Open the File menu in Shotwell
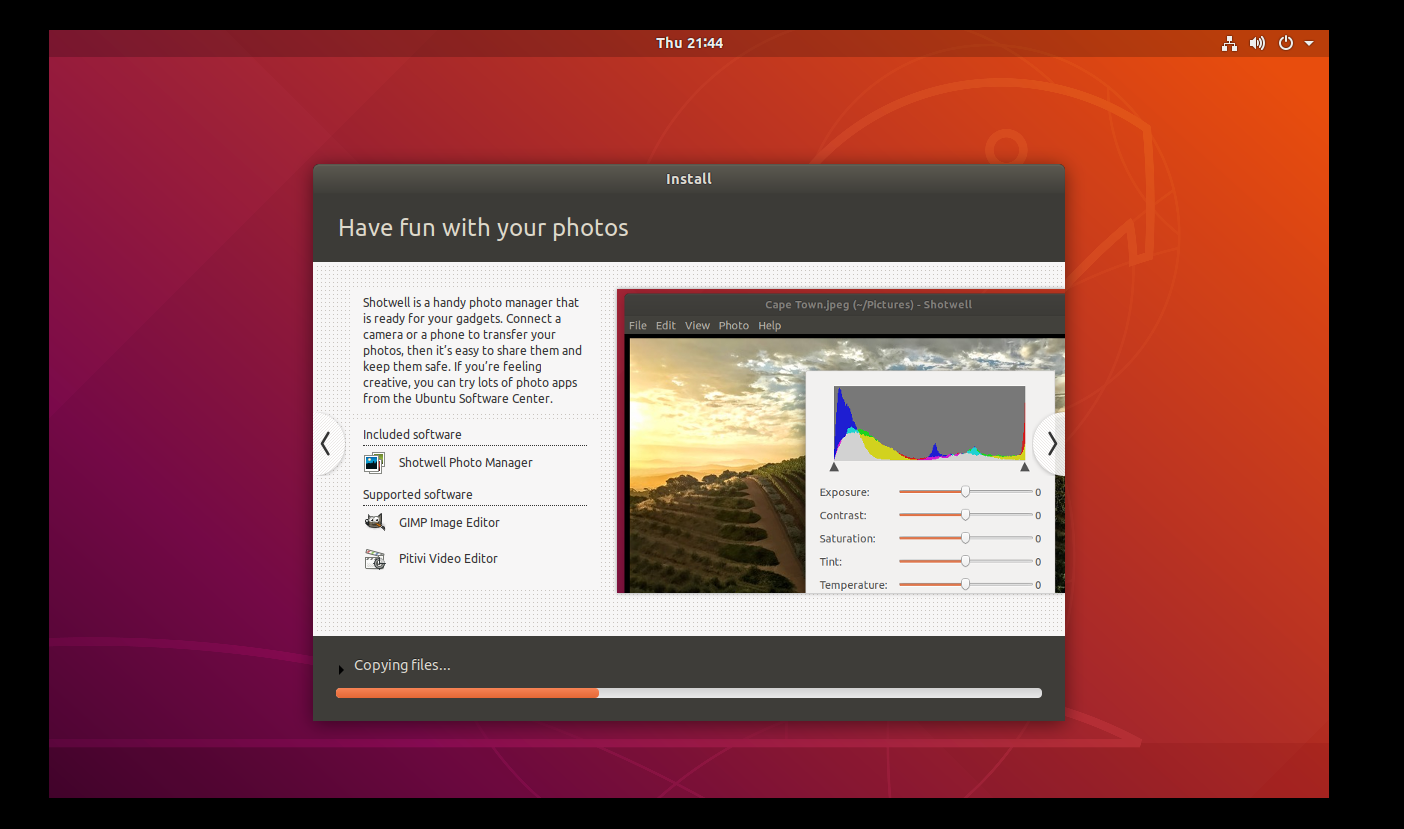1404x829 pixels. [638, 325]
